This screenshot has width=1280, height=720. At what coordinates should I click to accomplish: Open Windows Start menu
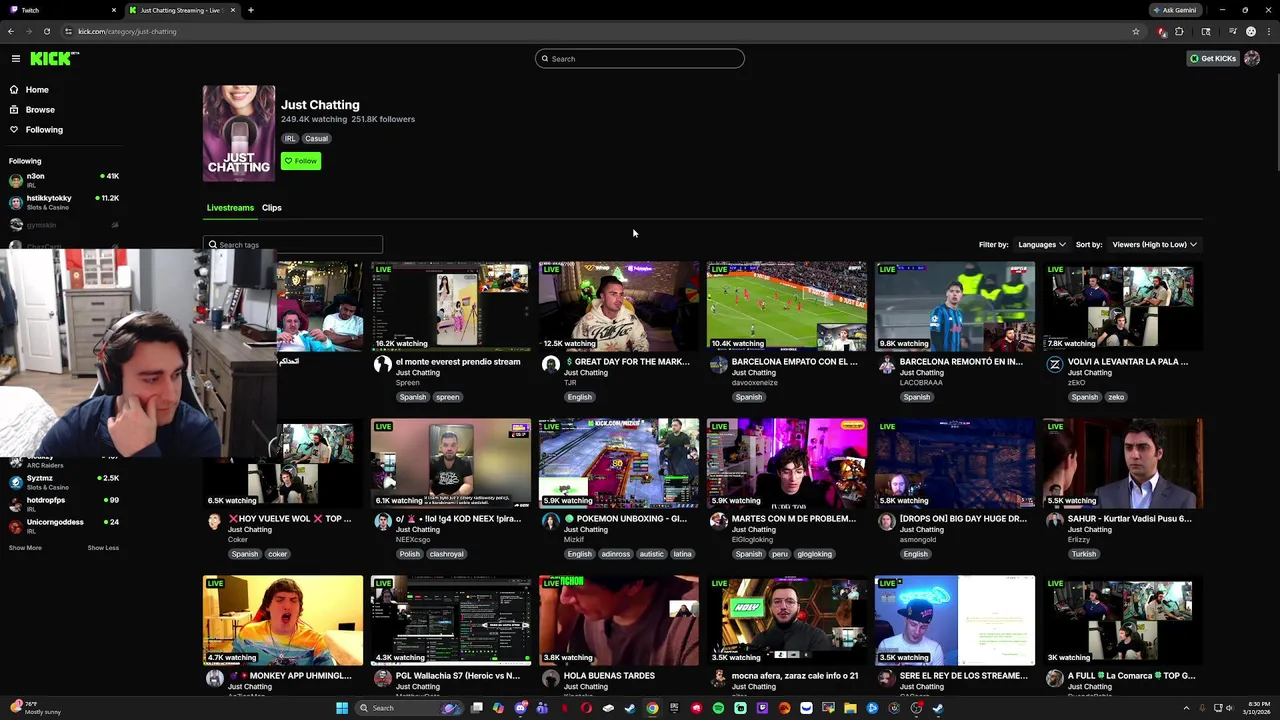click(342, 708)
